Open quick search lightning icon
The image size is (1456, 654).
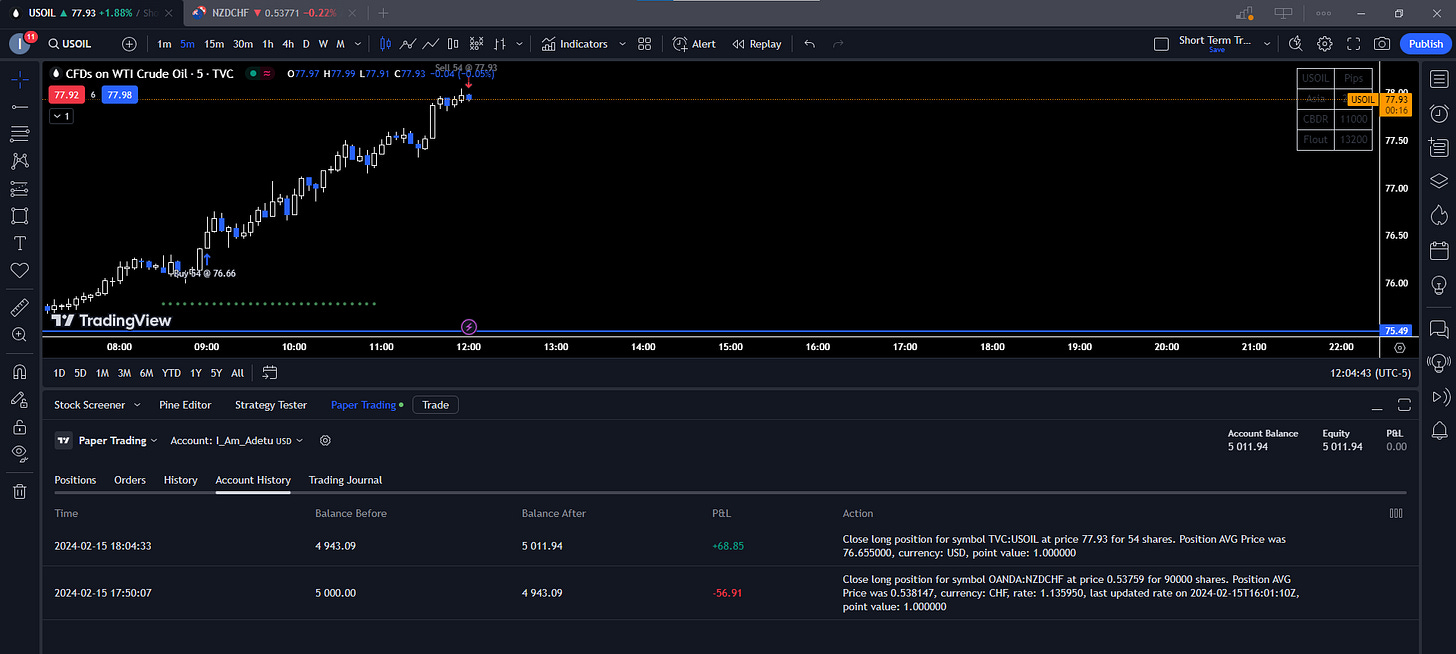[x=1296, y=44]
